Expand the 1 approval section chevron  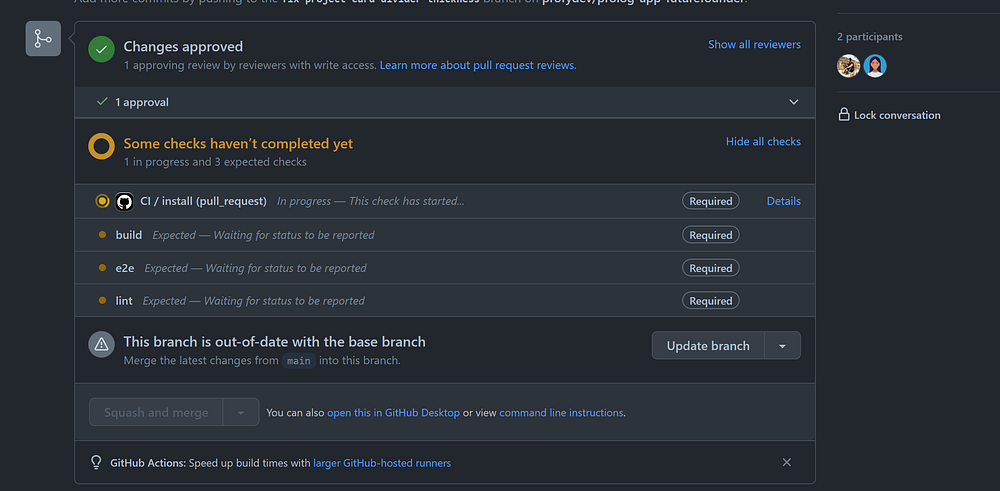(794, 102)
